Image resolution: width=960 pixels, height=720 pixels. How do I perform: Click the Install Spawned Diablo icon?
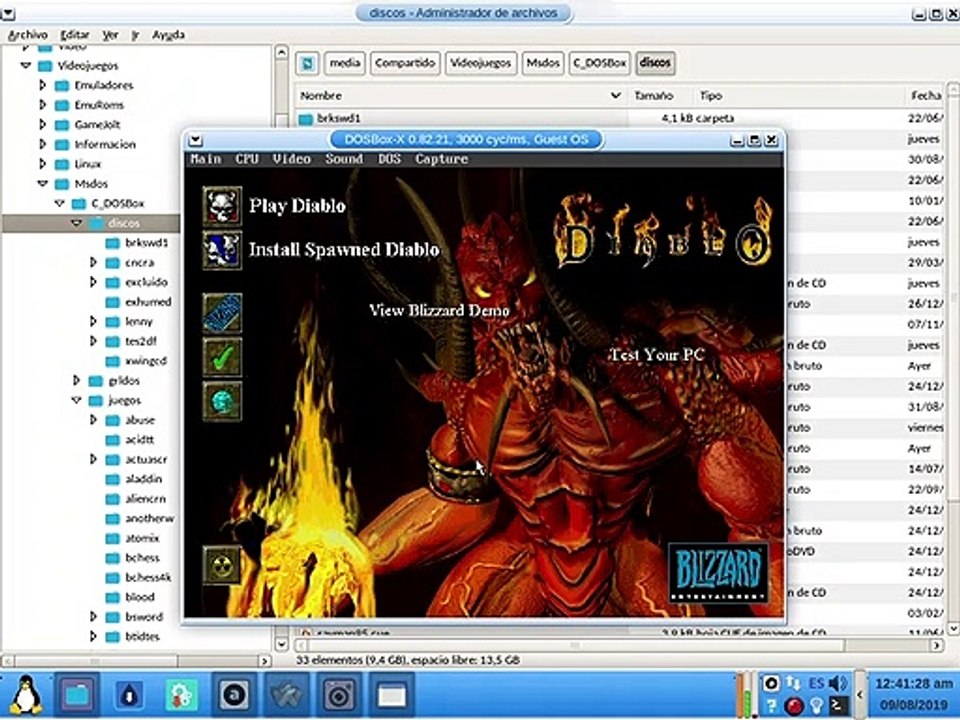tap(222, 250)
